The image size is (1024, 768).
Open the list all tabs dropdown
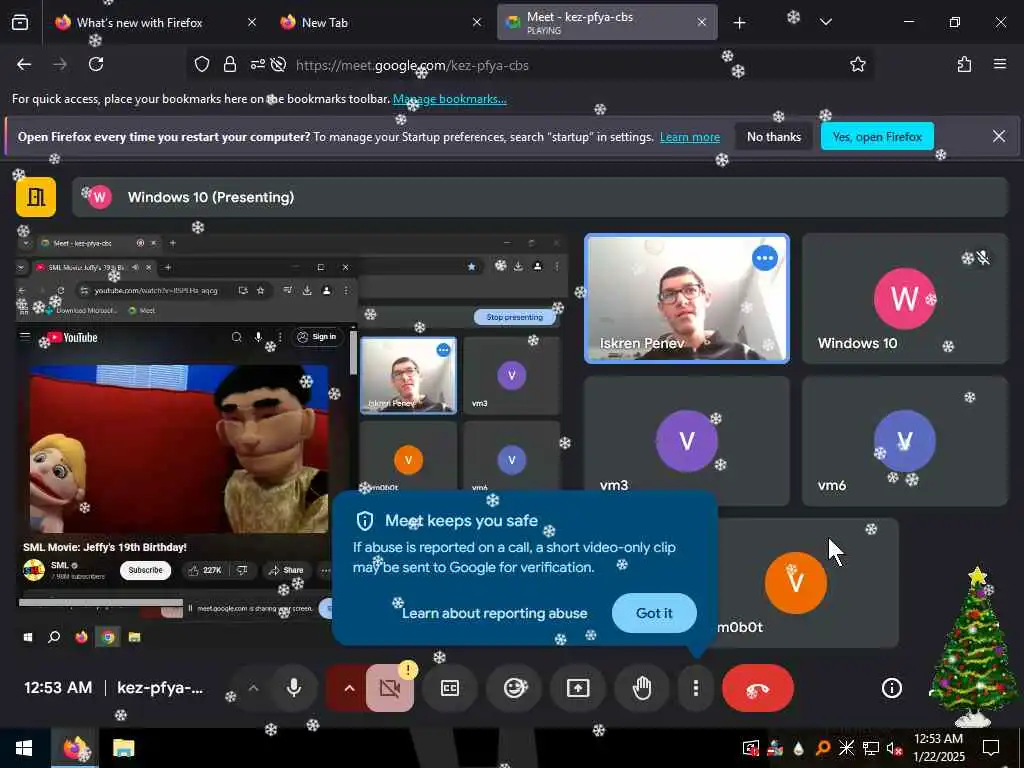tap(825, 22)
